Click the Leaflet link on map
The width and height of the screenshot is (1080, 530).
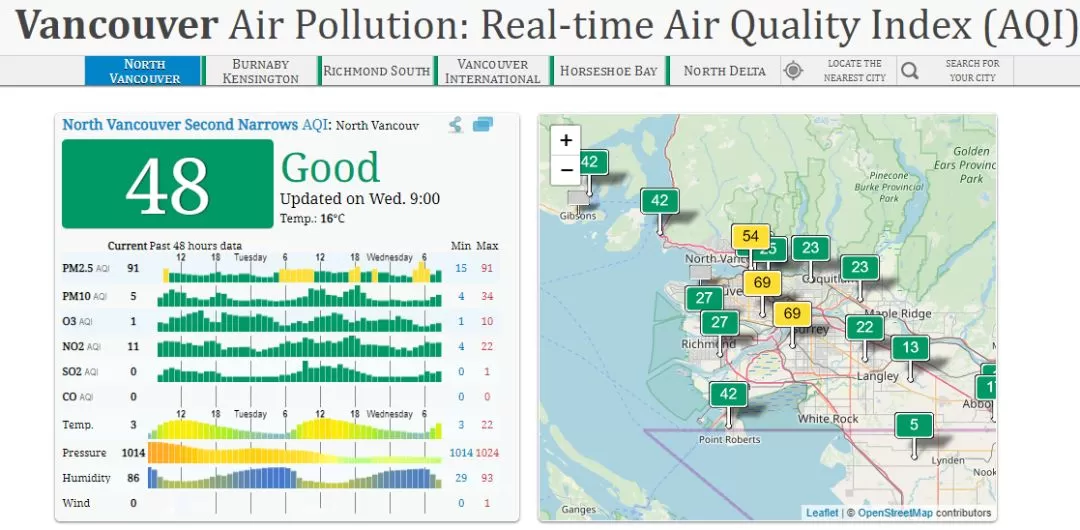(x=822, y=513)
